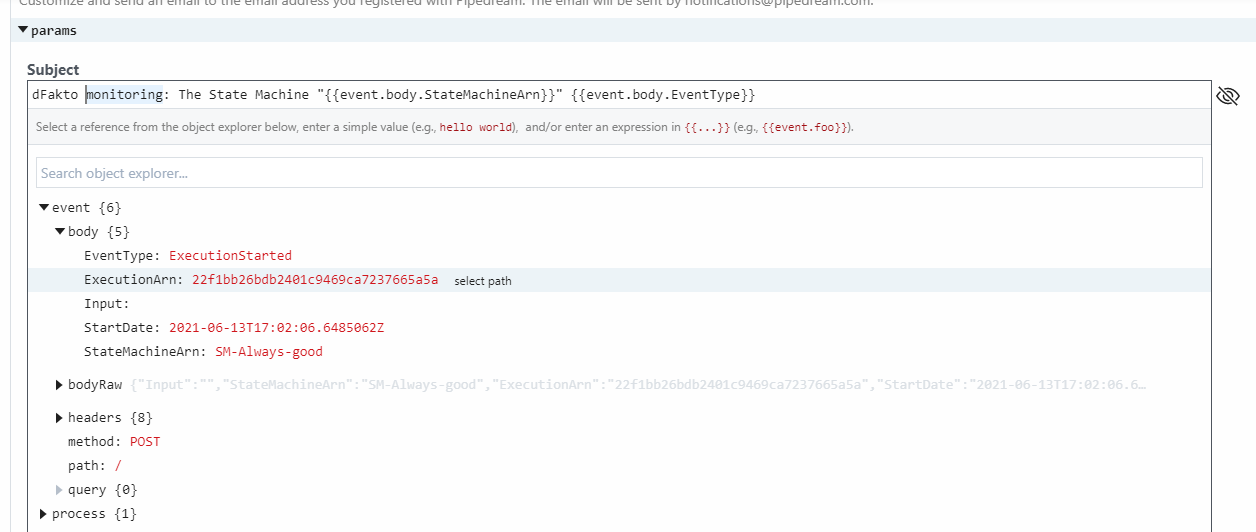The width and height of the screenshot is (1256, 532).
Task: Expand the bodyRaw node
Action: pyautogui.click(x=60, y=385)
